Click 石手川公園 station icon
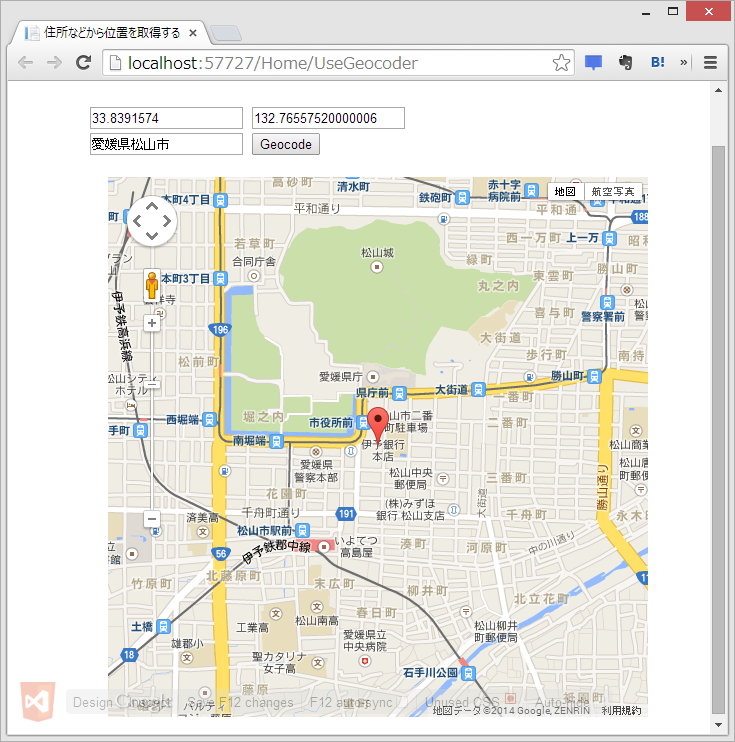 tap(468, 673)
